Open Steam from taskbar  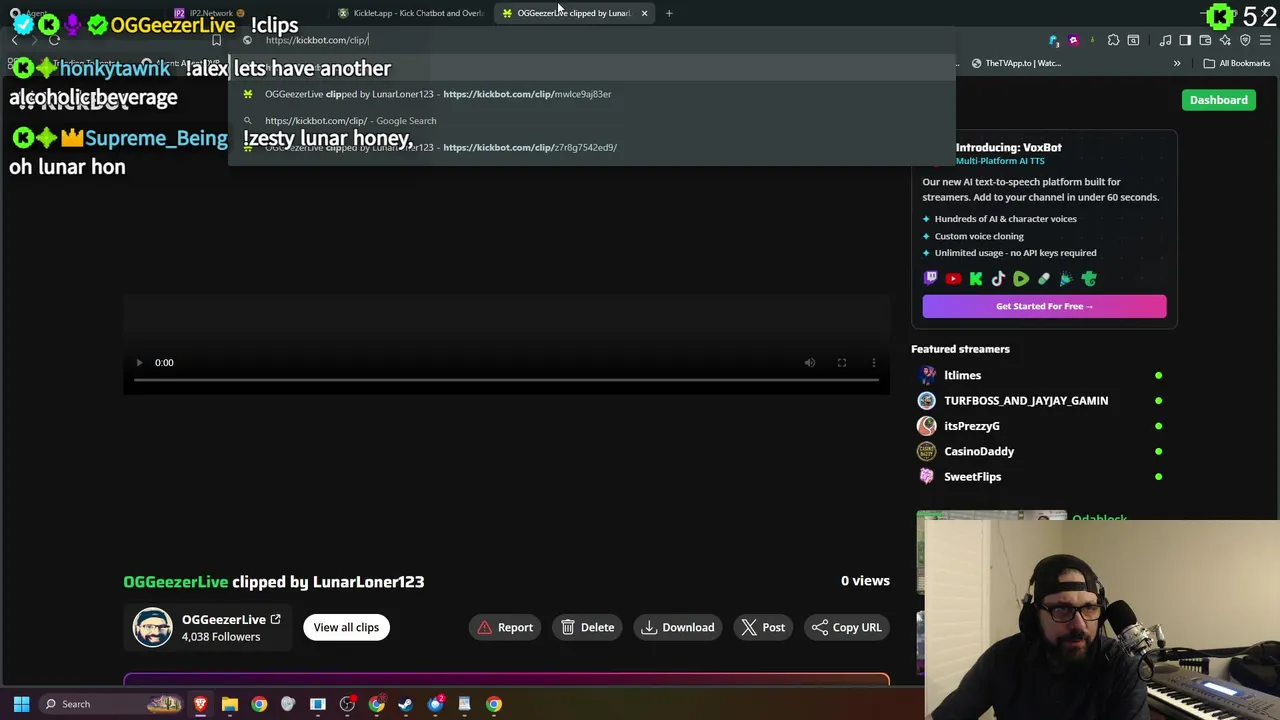(x=405, y=704)
